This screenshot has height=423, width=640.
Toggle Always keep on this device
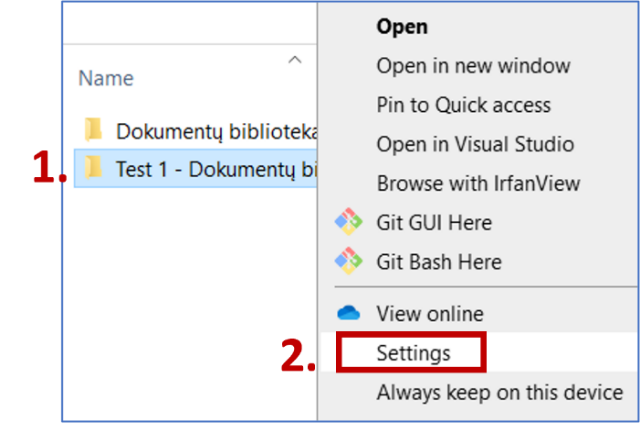point(499,393)
